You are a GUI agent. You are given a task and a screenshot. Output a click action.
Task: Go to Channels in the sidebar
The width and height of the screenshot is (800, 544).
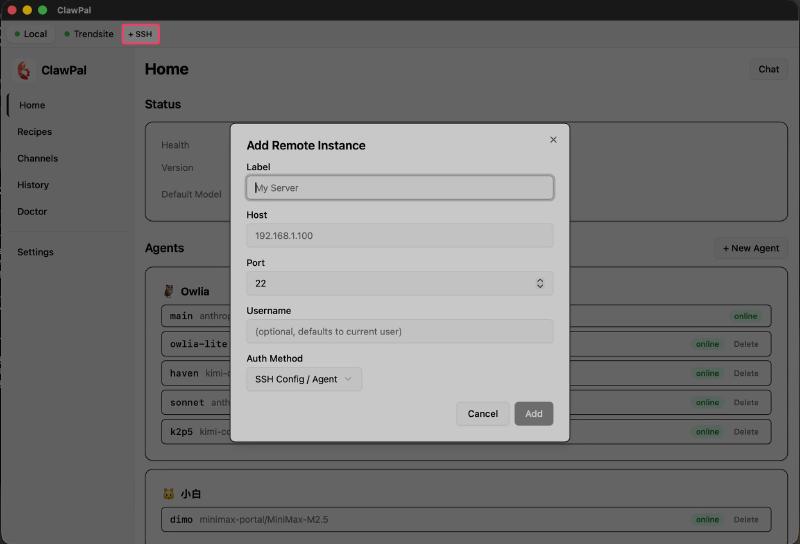pyautogui.click(x=38, y=158)
